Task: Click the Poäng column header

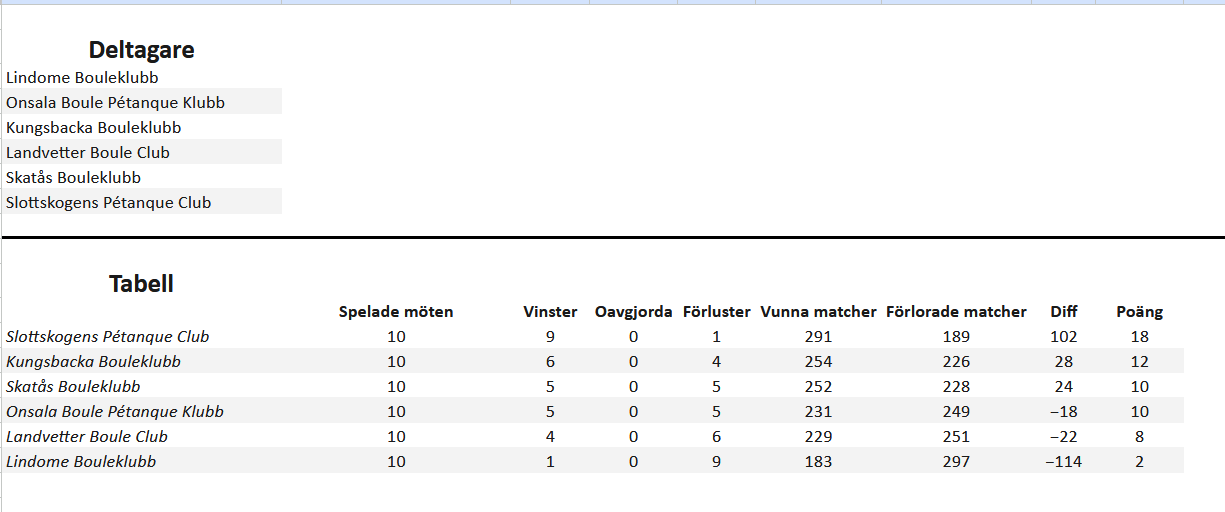Action: pyautogui.click(x=1139, y=311)
